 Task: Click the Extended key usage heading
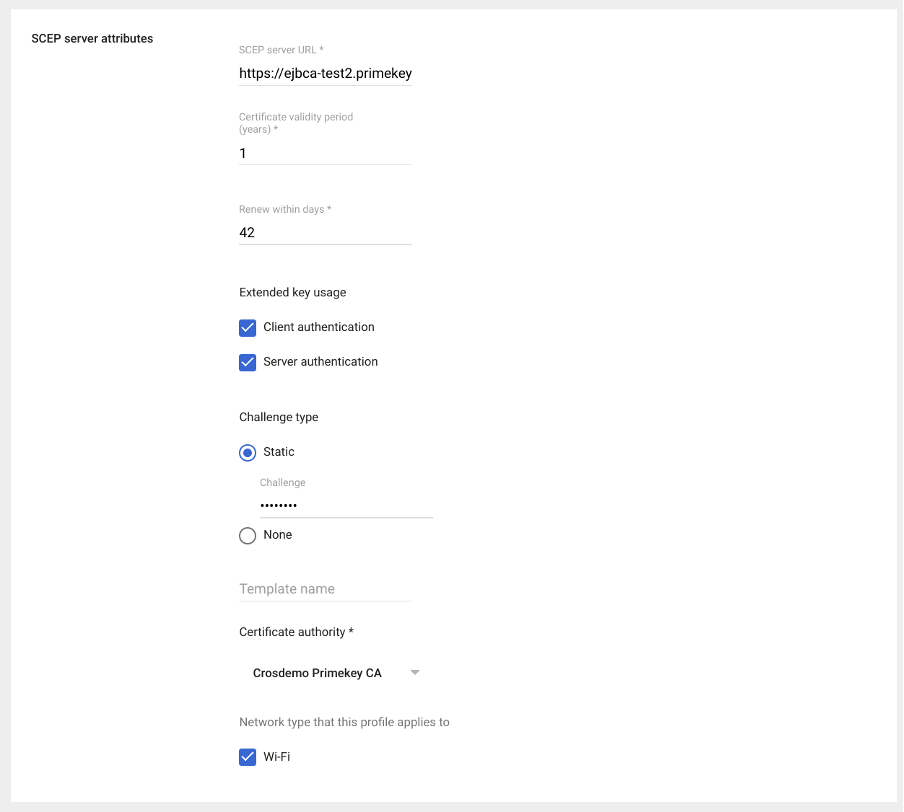[293, 293]
